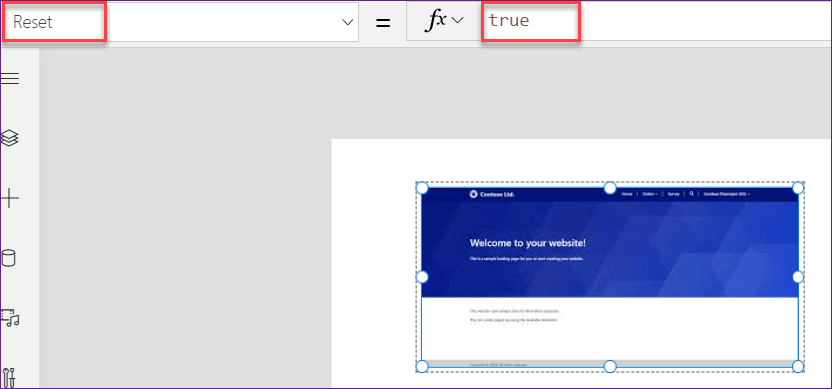Click the top-left resize handle of control
This screenshot has height=389, width=832.
[x=422, y=188]
